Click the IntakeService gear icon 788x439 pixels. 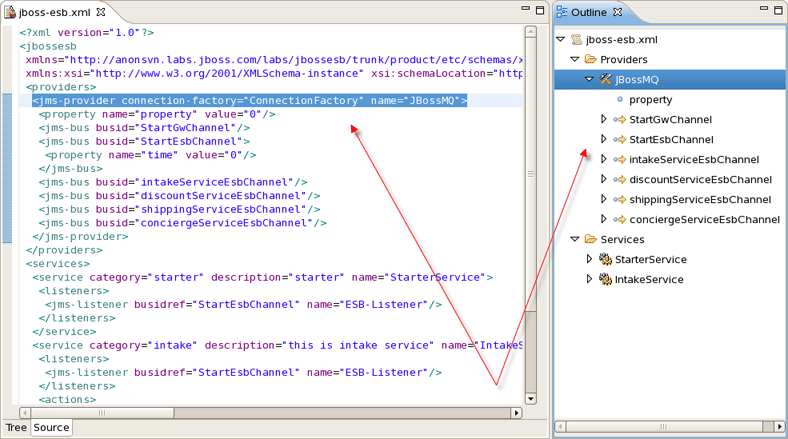click(605, 280)
